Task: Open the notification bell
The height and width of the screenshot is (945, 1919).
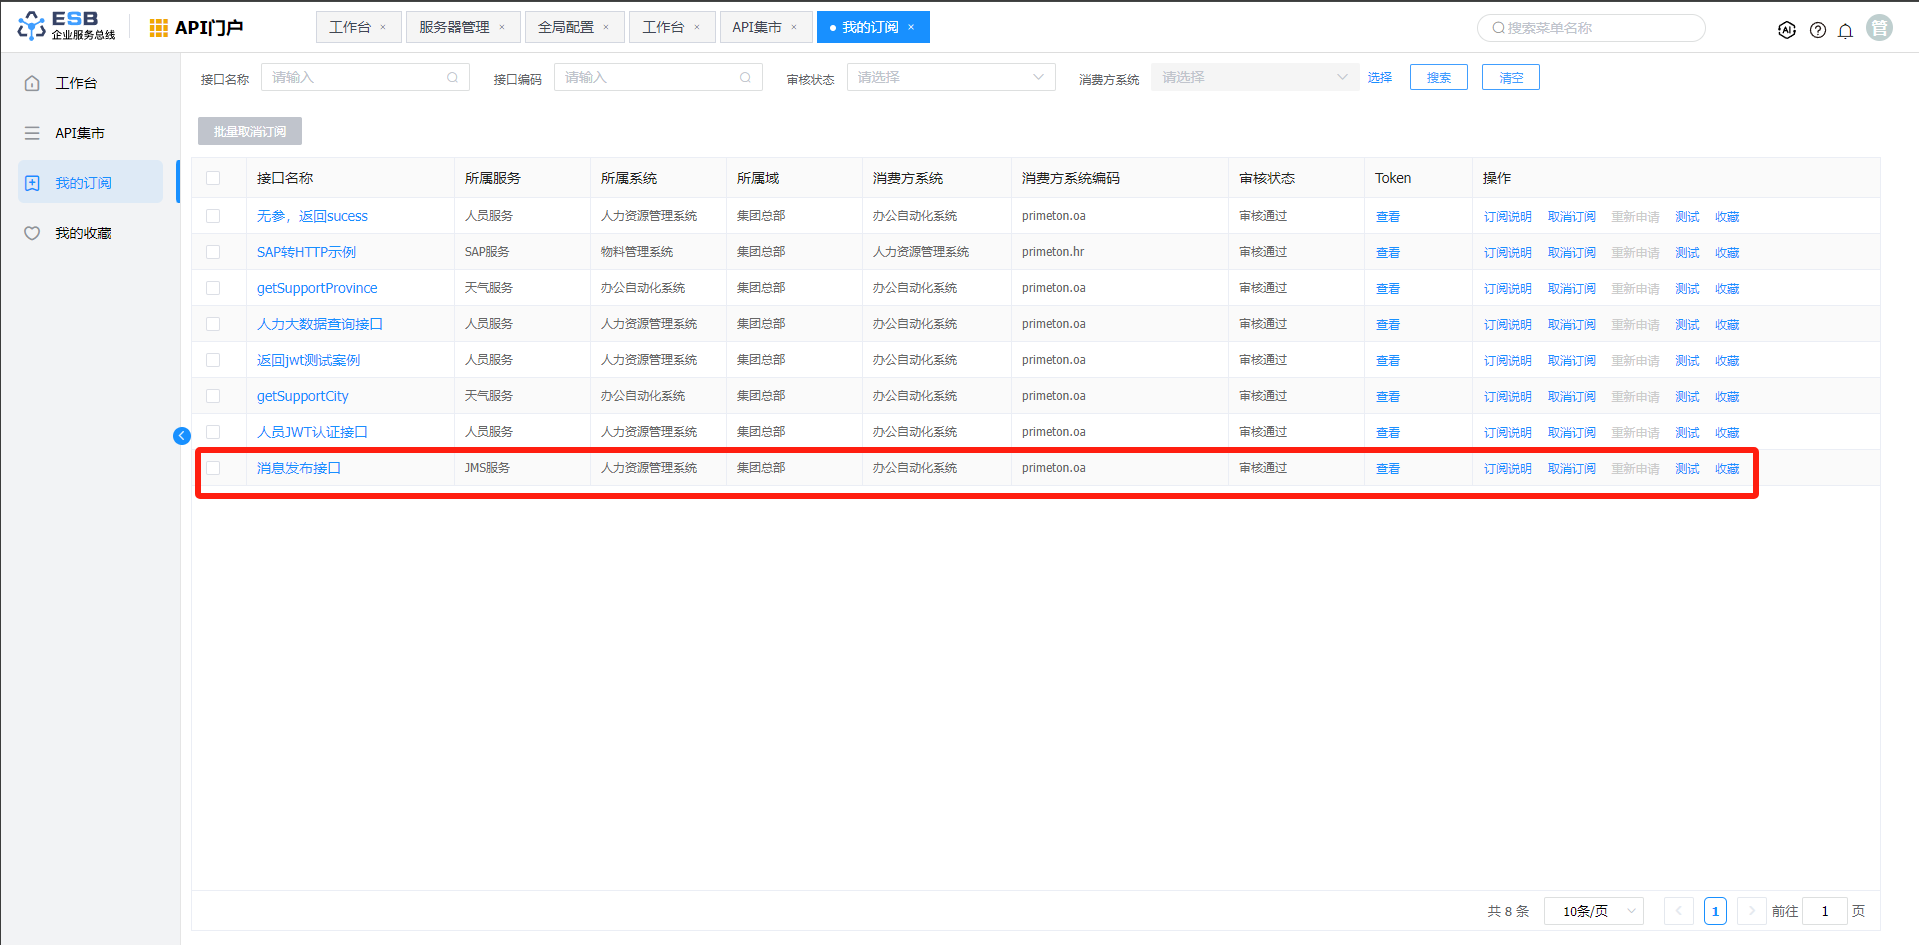Action: 1846,30
